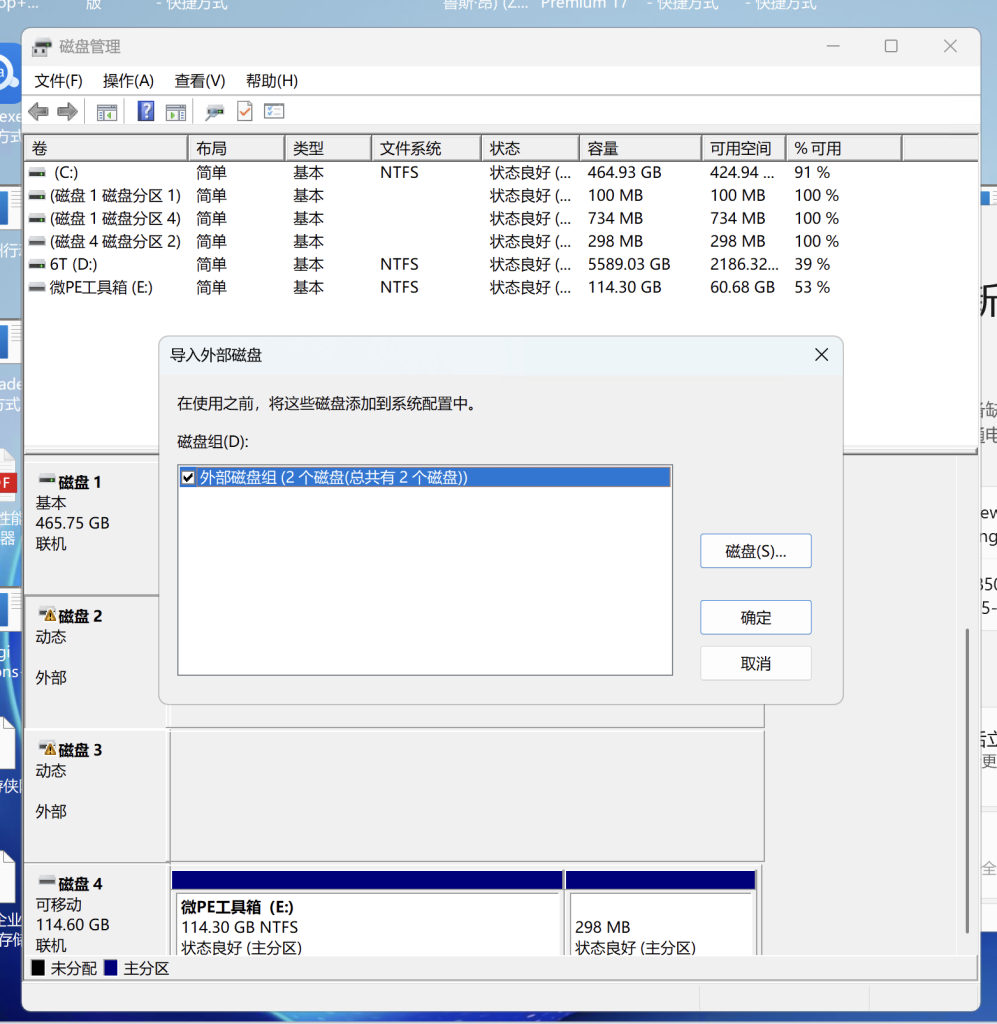This screenshot has height=1024, width=997.
Task: Open the 查看(V) menu
Action: (x=199, y=81)
